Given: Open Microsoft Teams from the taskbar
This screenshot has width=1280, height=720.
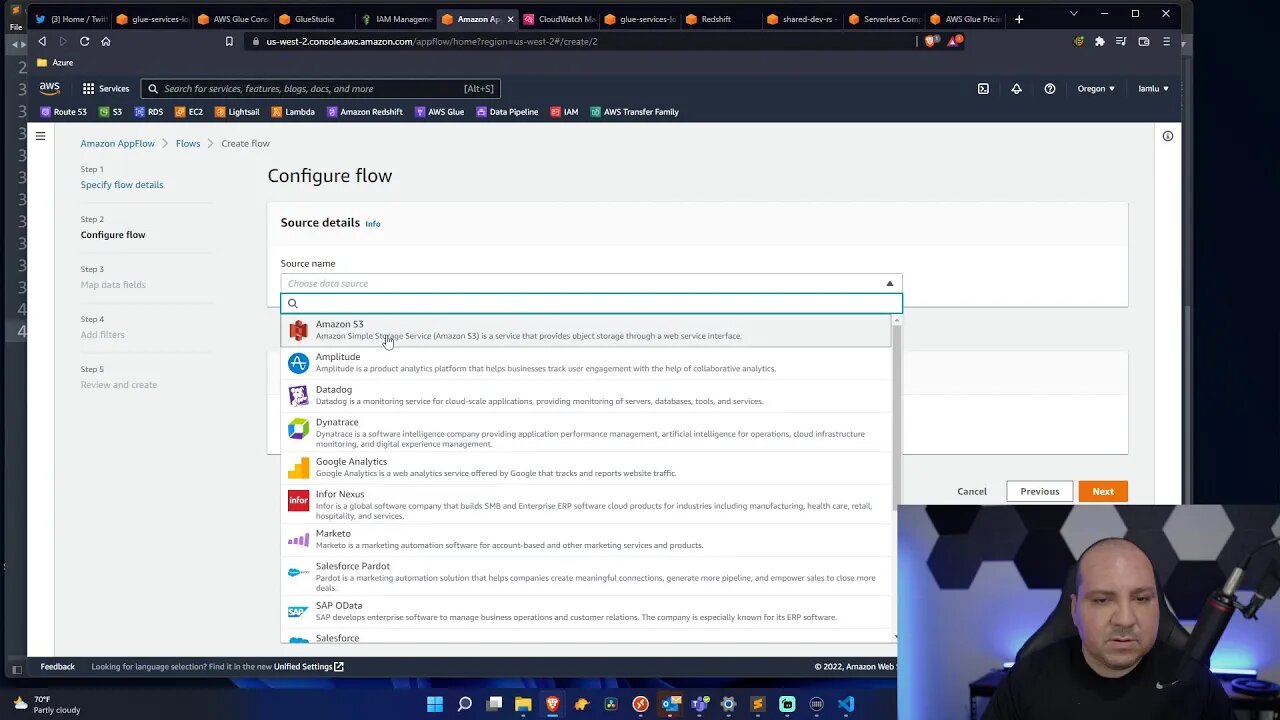Looking at the screenshot, I should [x=699, y=704].
